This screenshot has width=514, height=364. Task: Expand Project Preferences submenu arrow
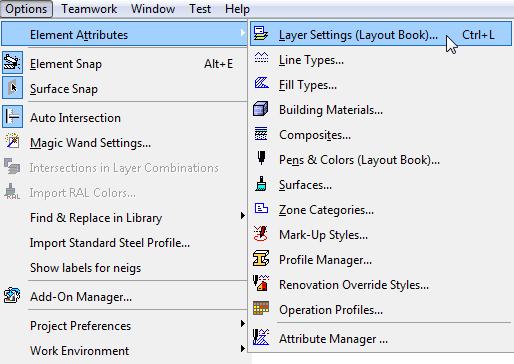click(243, 324)
